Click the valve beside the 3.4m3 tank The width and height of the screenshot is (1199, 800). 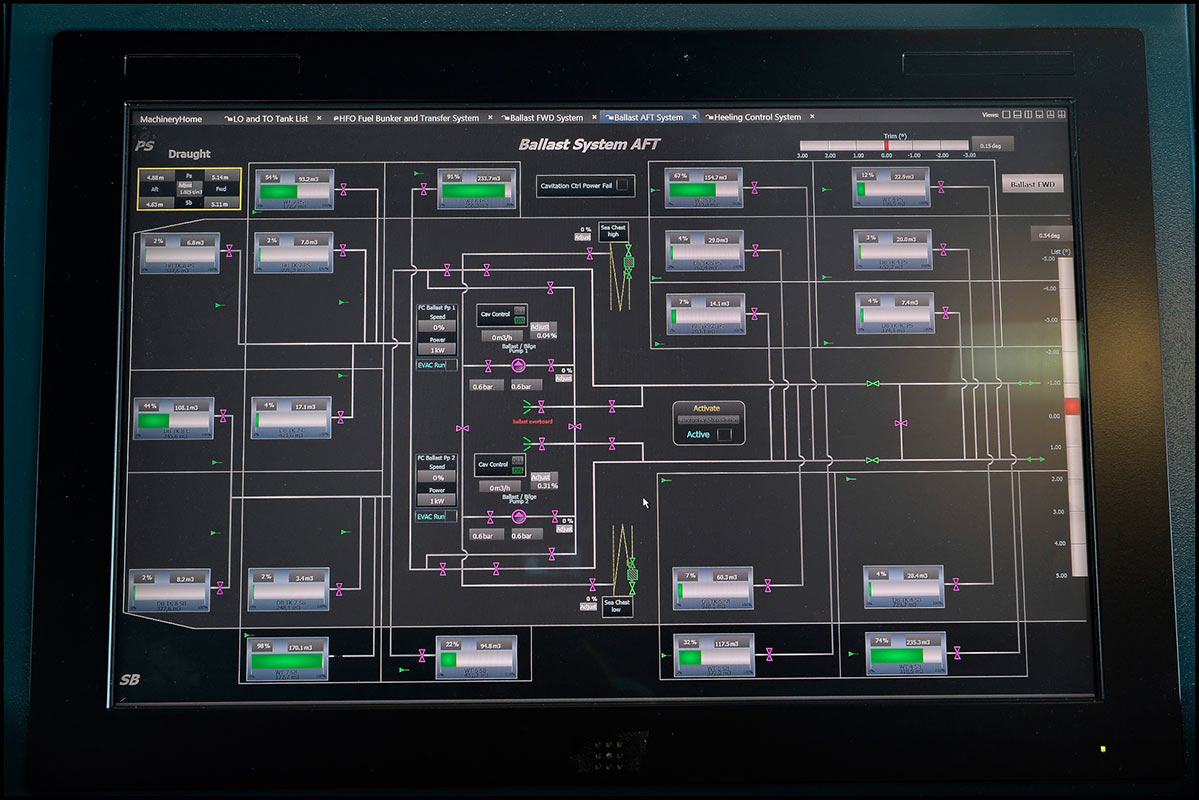[339, 589]
